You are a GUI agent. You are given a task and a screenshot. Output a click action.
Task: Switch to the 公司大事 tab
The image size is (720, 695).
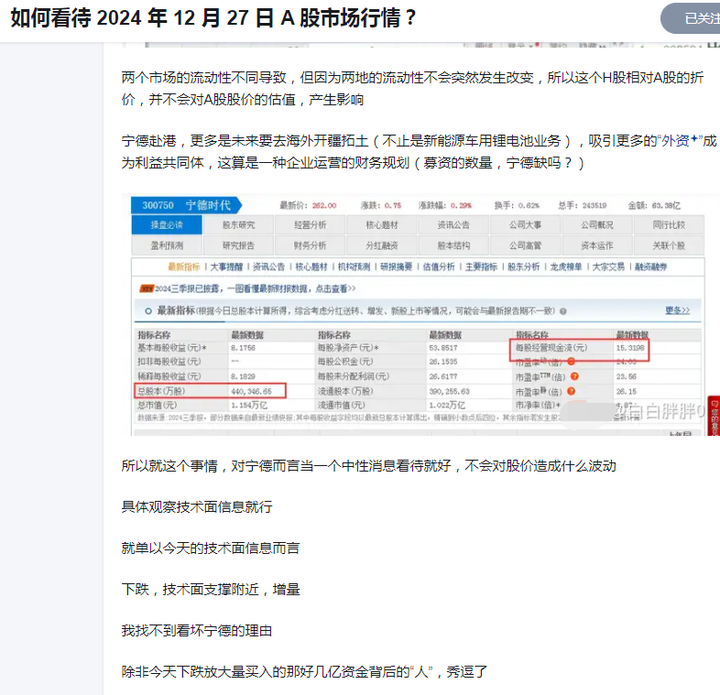coord(525,225)
